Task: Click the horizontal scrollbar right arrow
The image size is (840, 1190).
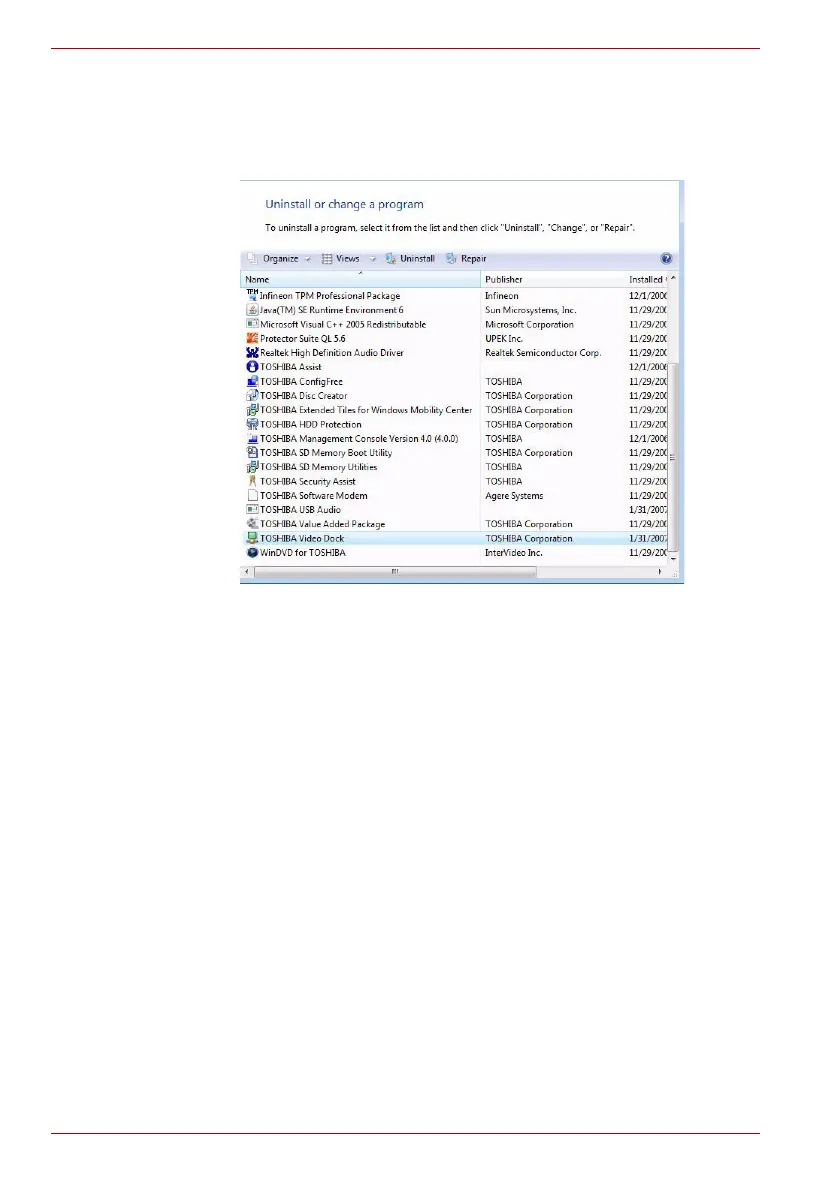Action: point(659,572)
